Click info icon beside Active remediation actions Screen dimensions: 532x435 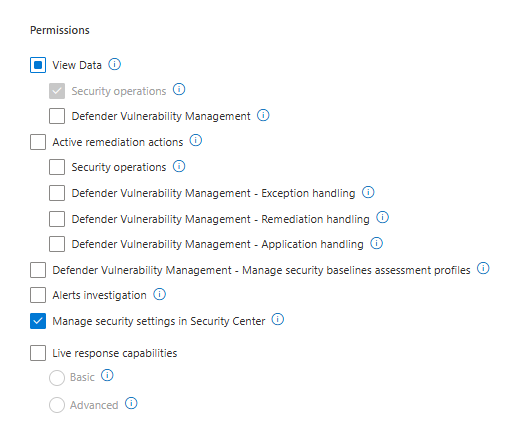(195, 140)
